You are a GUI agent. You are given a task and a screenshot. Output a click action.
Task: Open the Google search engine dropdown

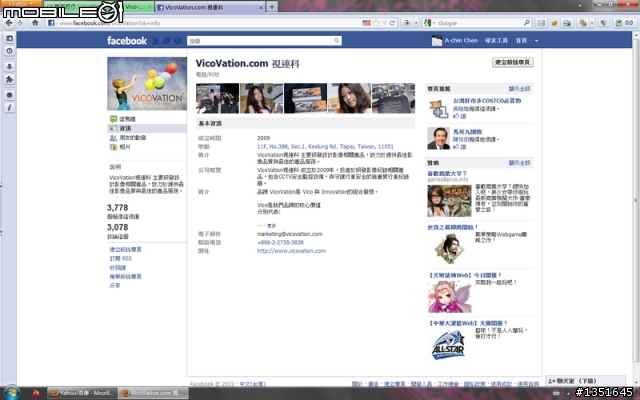[x=429, y=23]
